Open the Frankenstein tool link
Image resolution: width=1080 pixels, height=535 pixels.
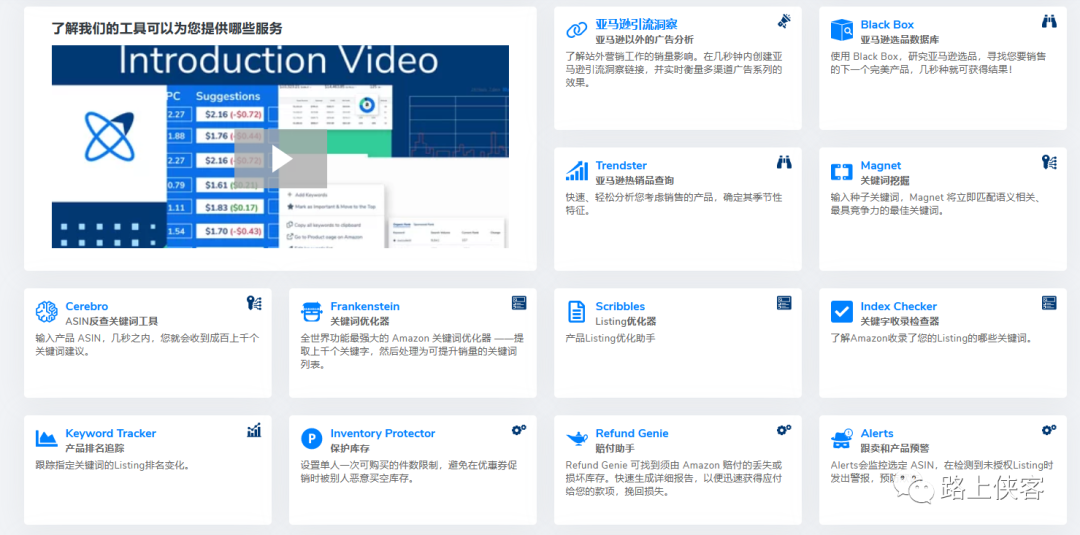pos(365,306)
